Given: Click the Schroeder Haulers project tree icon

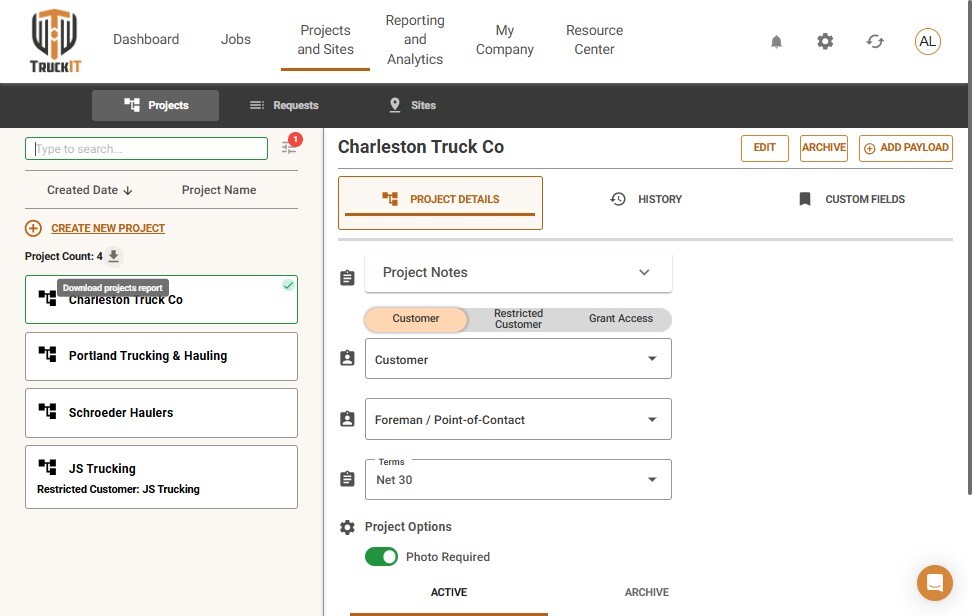Looking at the screenshot, I should point(48,411).
